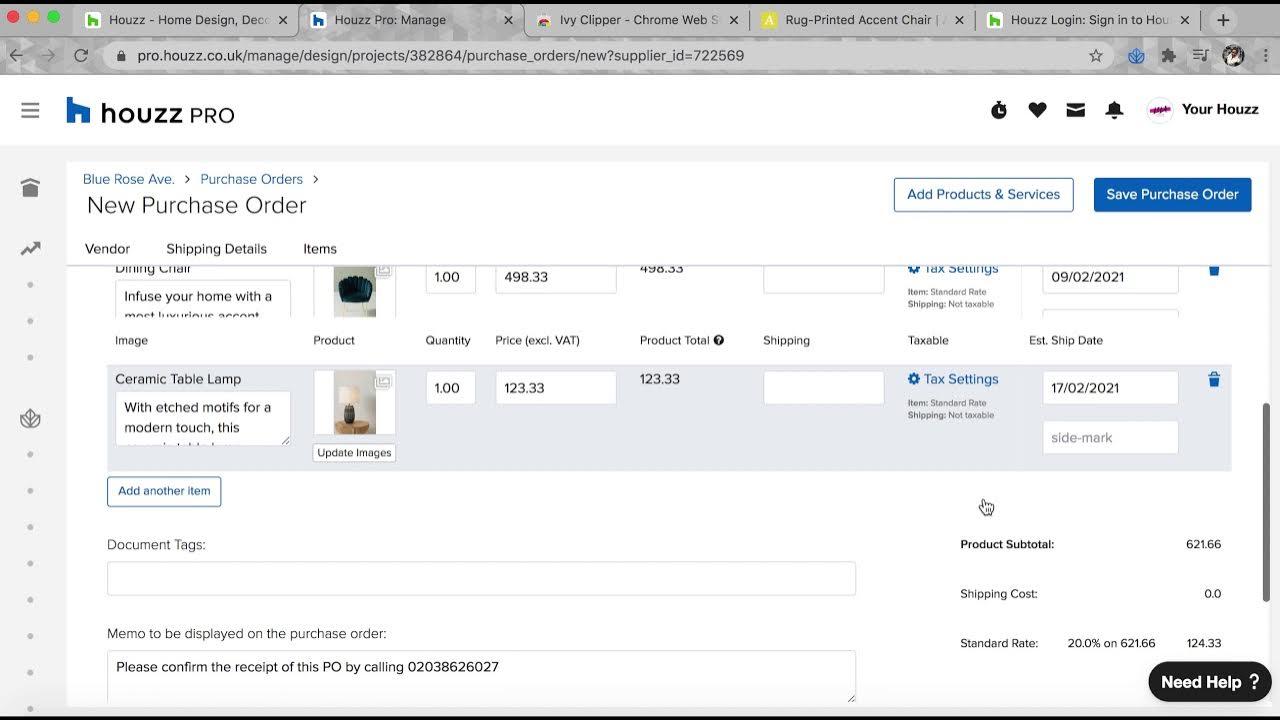This screenshot has height=720, width=1280.
Task: Click the browser address bar URL
Action: 440,56
